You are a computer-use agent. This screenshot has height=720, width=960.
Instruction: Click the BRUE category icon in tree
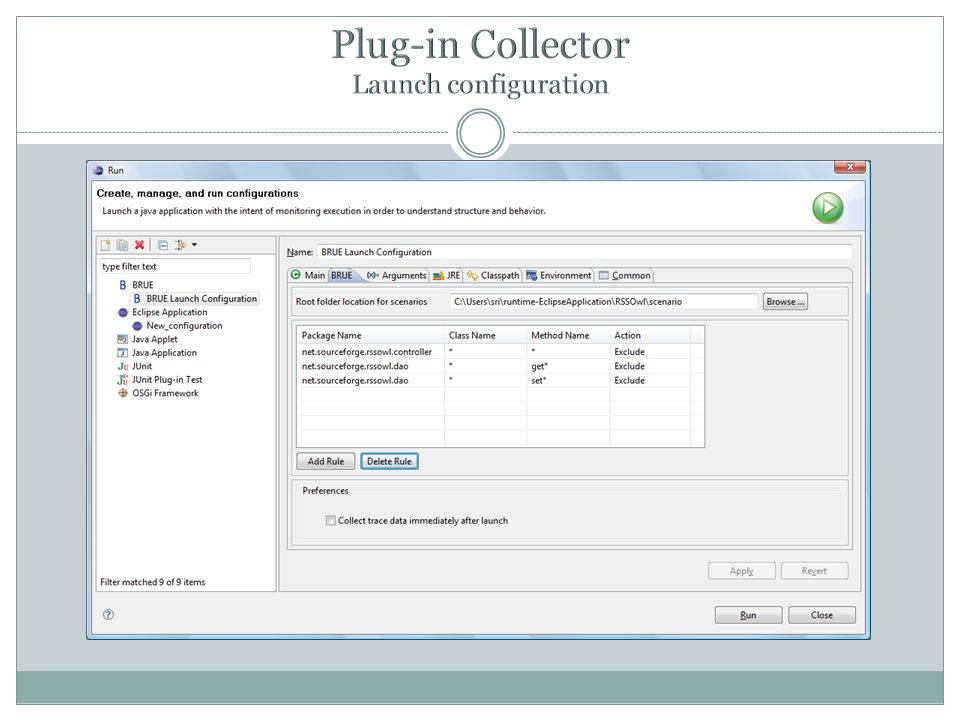point(122,285)
